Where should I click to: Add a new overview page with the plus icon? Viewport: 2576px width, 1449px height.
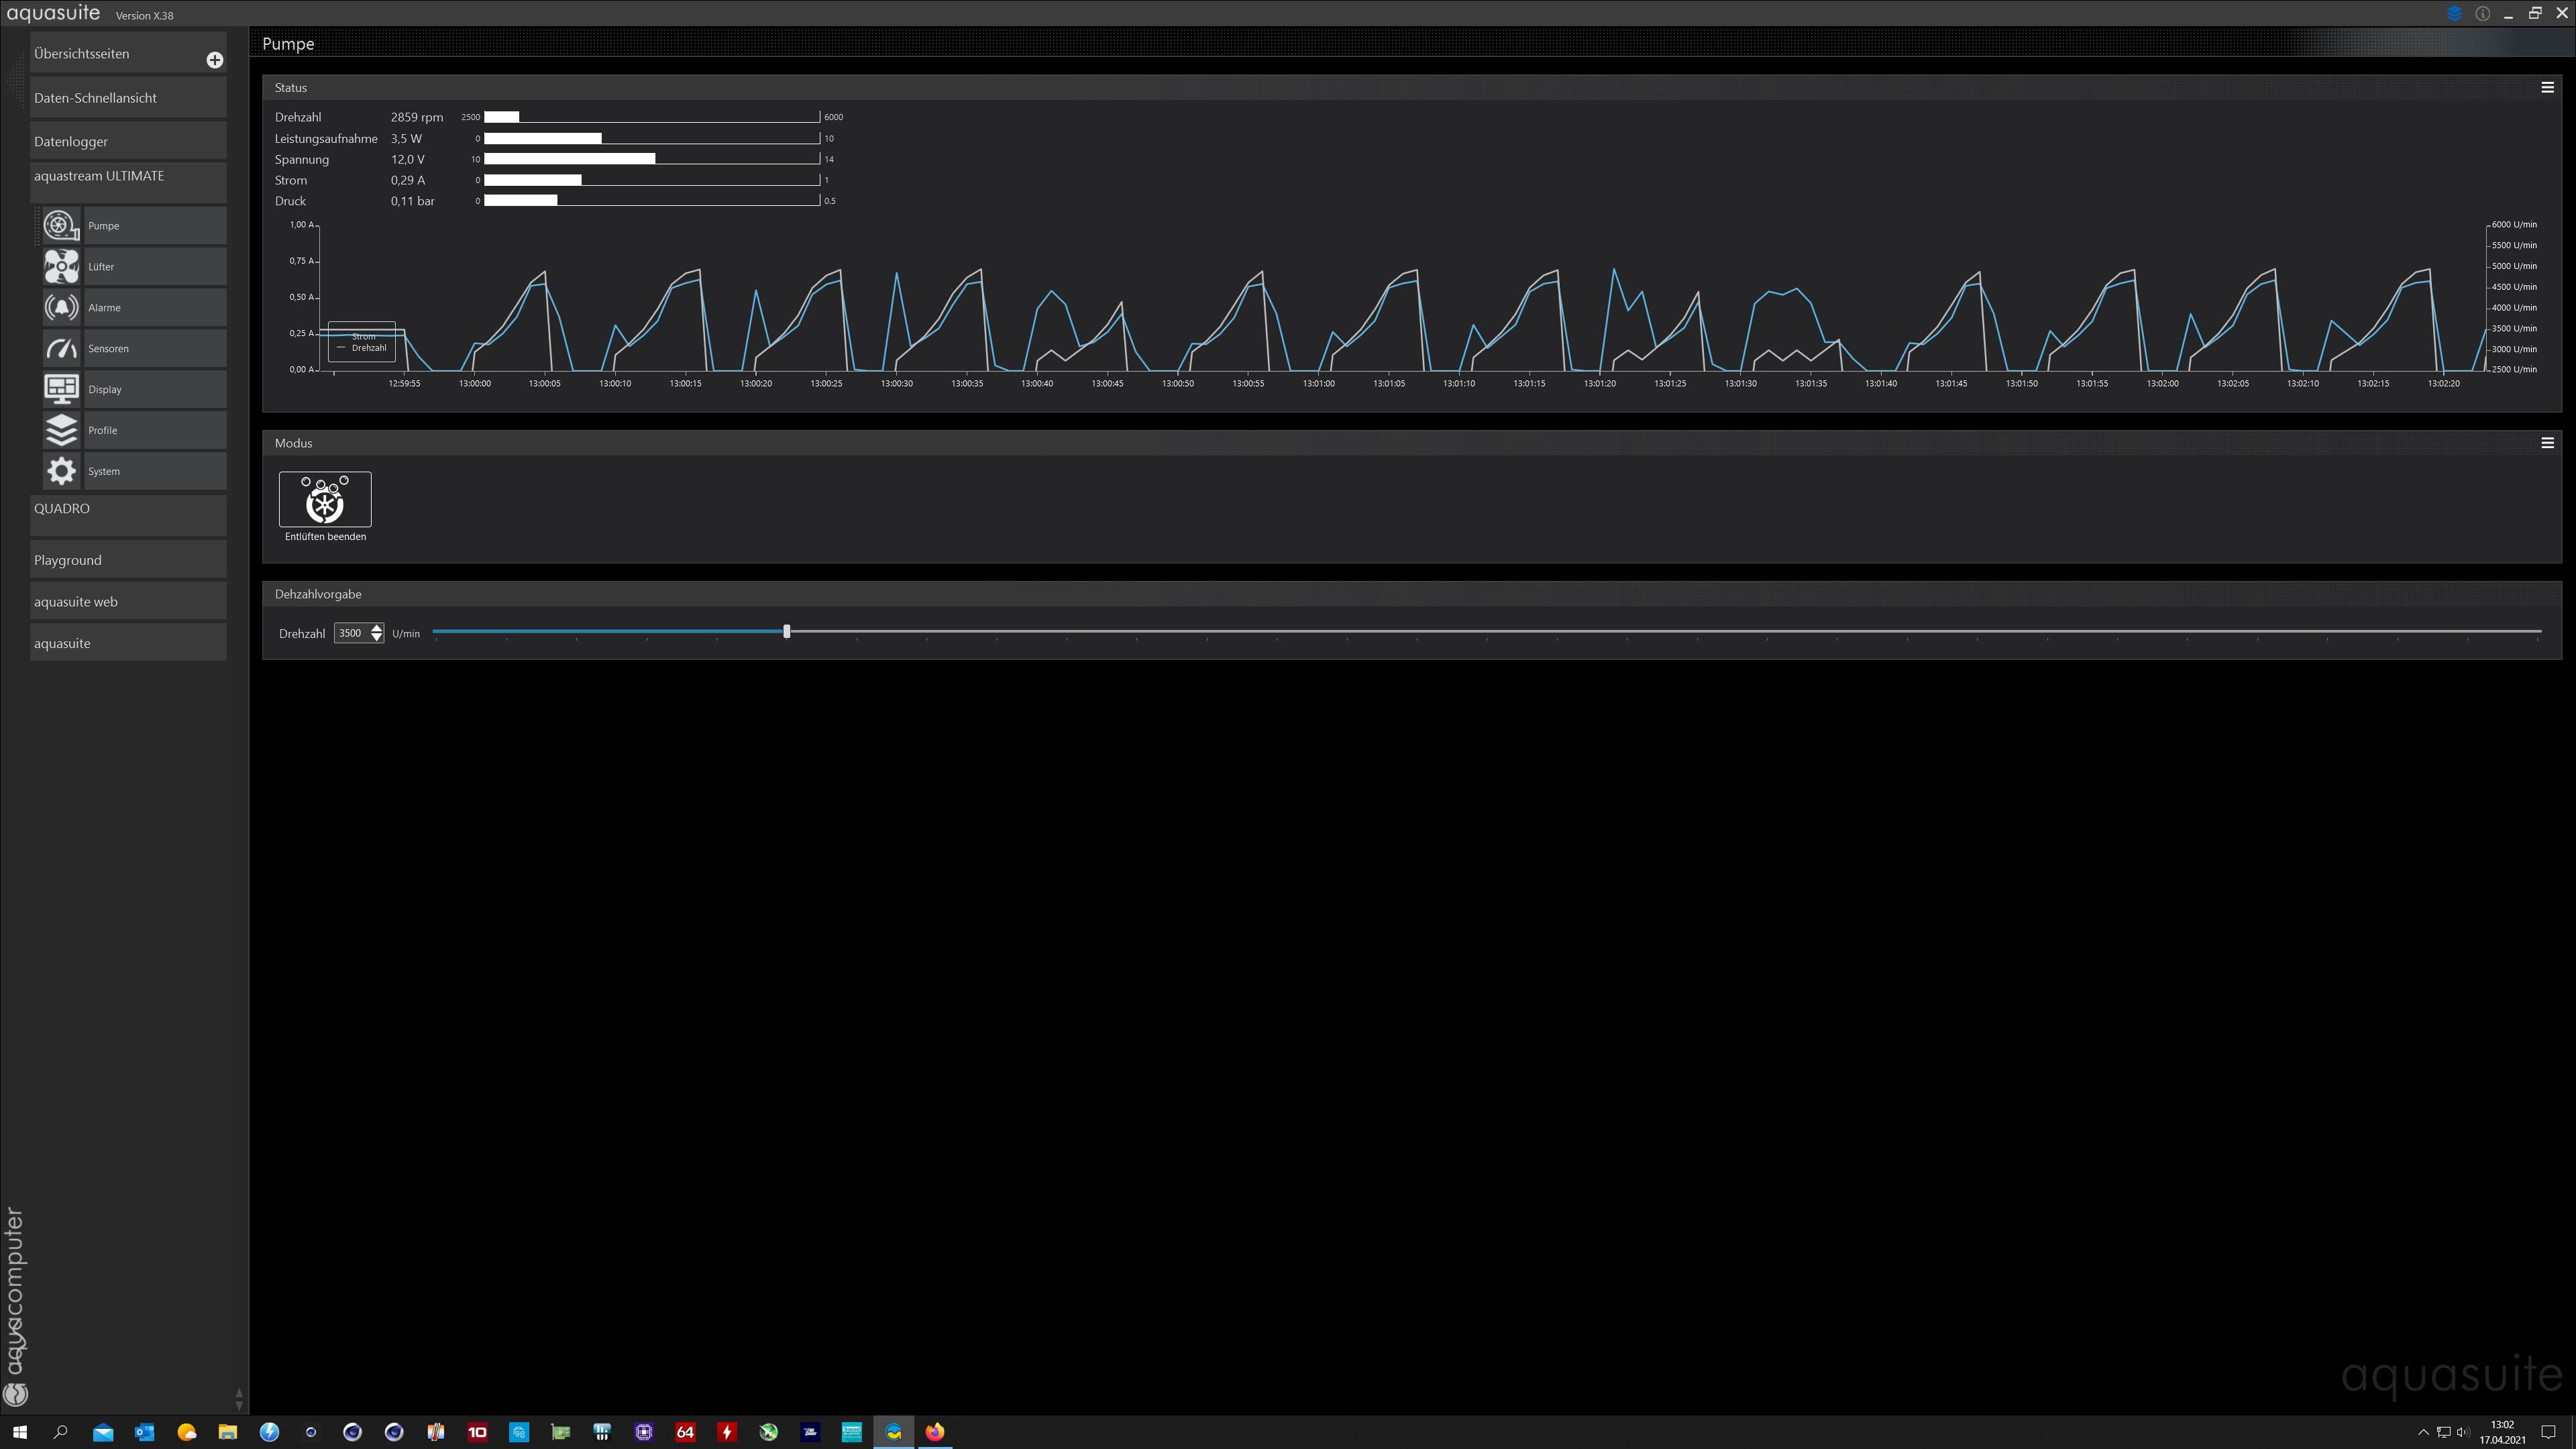click(x=214, y=60)
